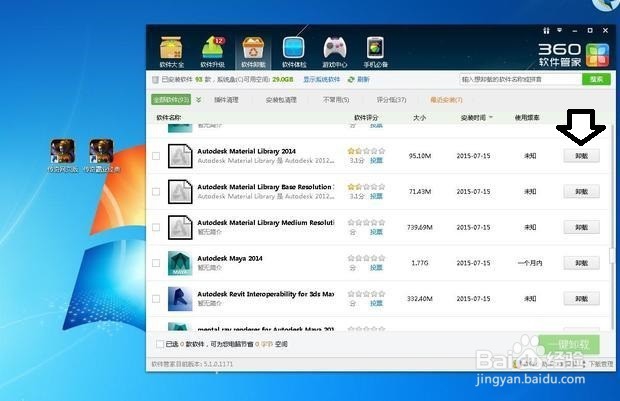Click 投票 link for Revit Interoperability row
The image size is (620, 401).
coord(376,303)
